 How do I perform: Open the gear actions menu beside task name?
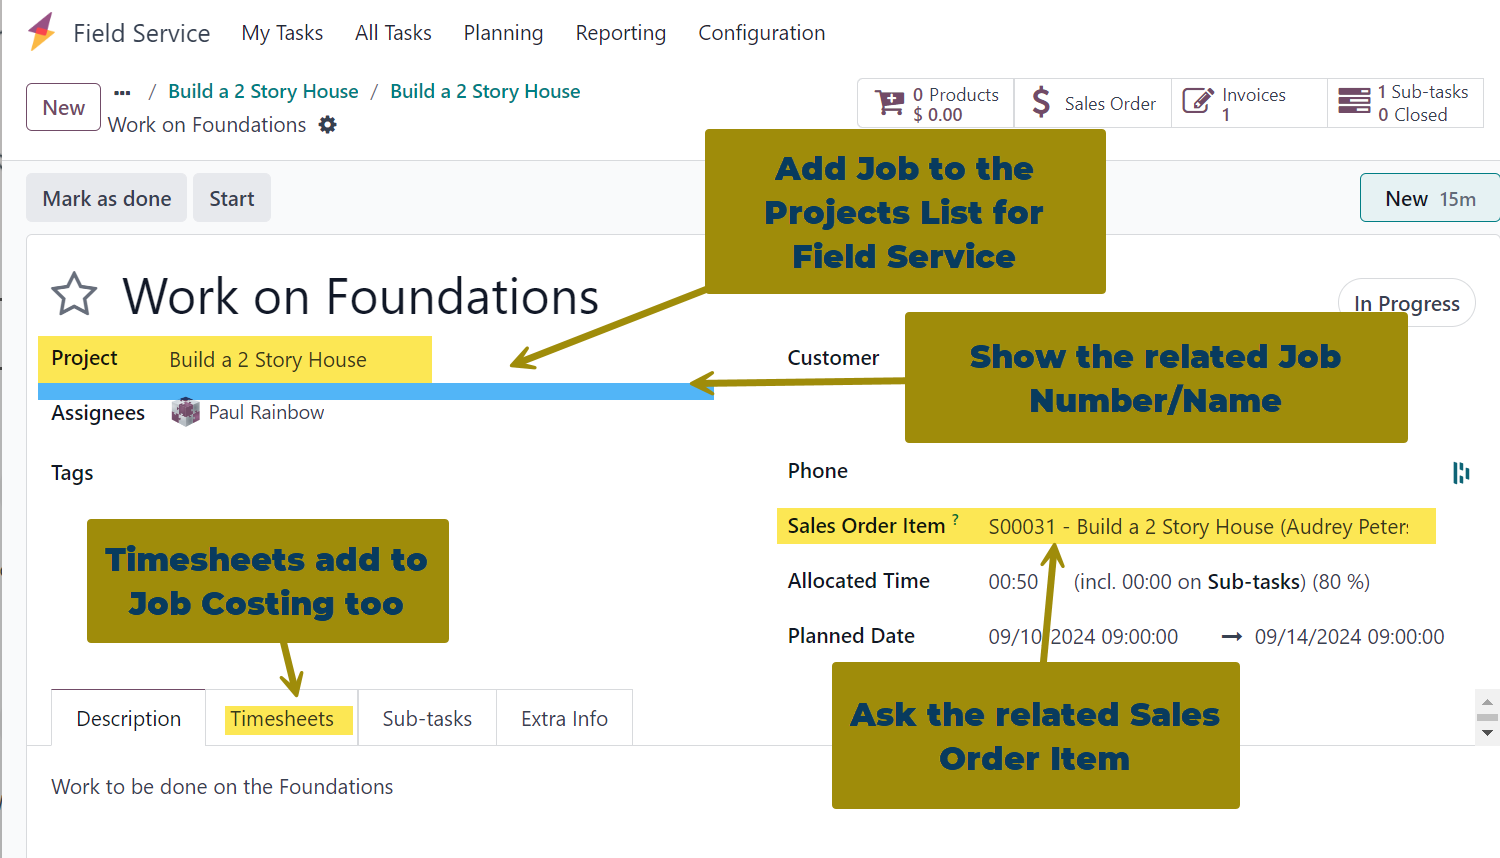coord(328,125)
